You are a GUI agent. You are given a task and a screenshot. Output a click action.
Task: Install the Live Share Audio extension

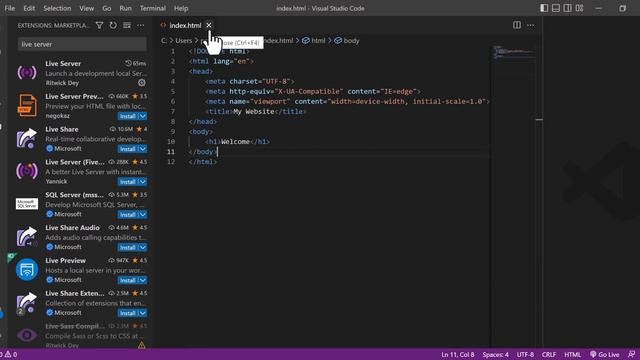click(x=128, y=247)
